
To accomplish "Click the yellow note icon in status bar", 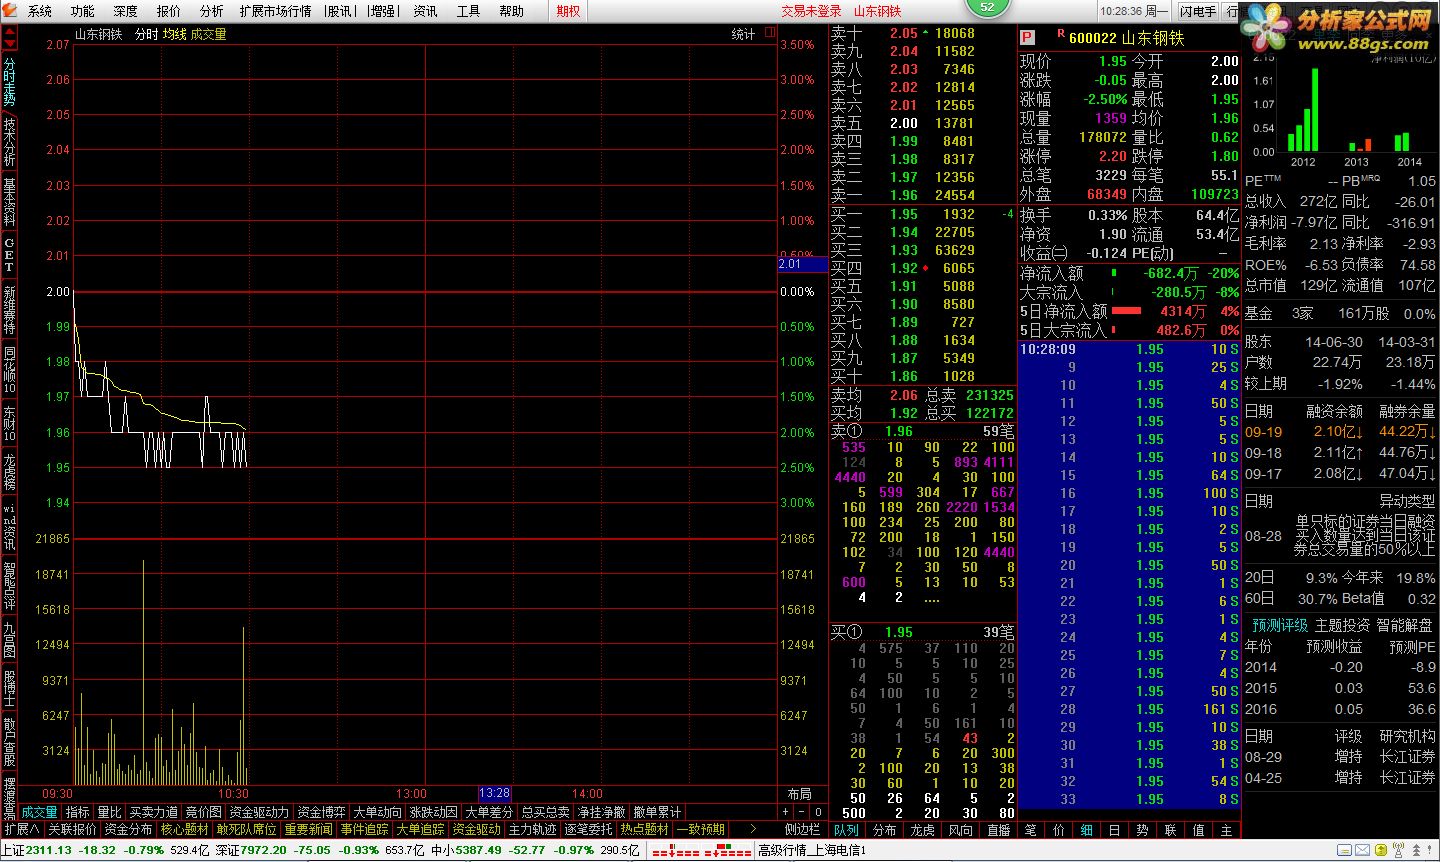I will click(1345, 851).
